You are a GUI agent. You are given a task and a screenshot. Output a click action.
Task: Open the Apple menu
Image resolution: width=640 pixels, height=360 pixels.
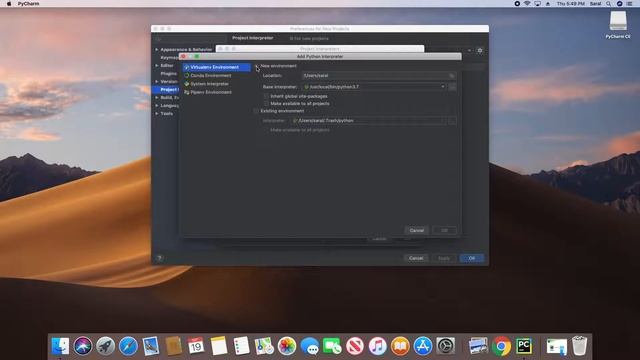(x=9, y=3)
